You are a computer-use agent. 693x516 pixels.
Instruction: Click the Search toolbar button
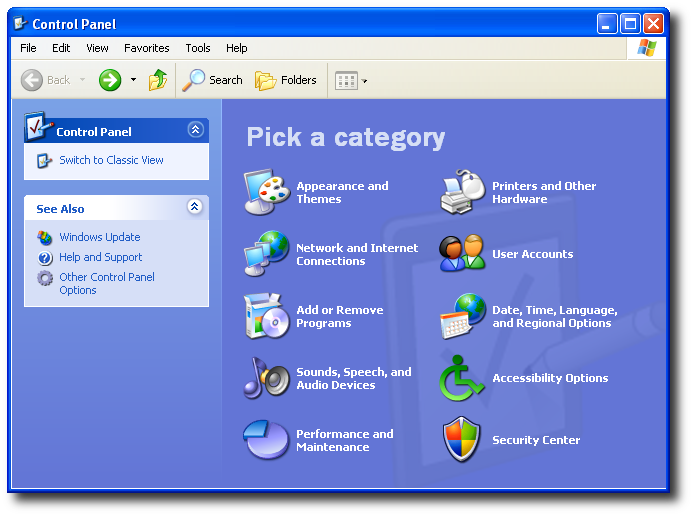213,80
